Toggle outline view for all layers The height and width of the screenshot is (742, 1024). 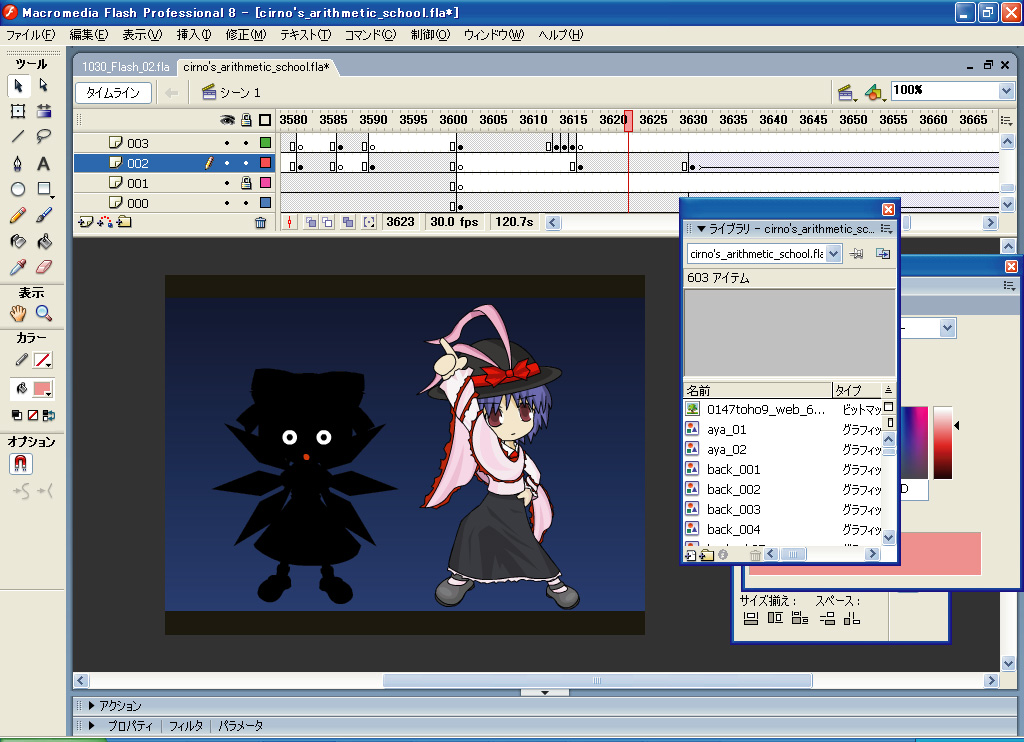click(265, 120)
